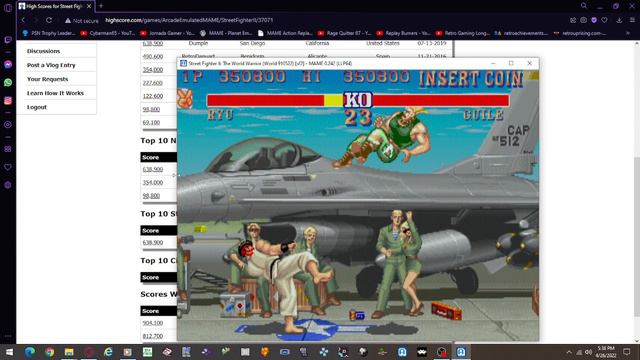Expand the bookmarks bar overflow chevron
Viewport: 640px width, 360px height.
pos(628,33)
